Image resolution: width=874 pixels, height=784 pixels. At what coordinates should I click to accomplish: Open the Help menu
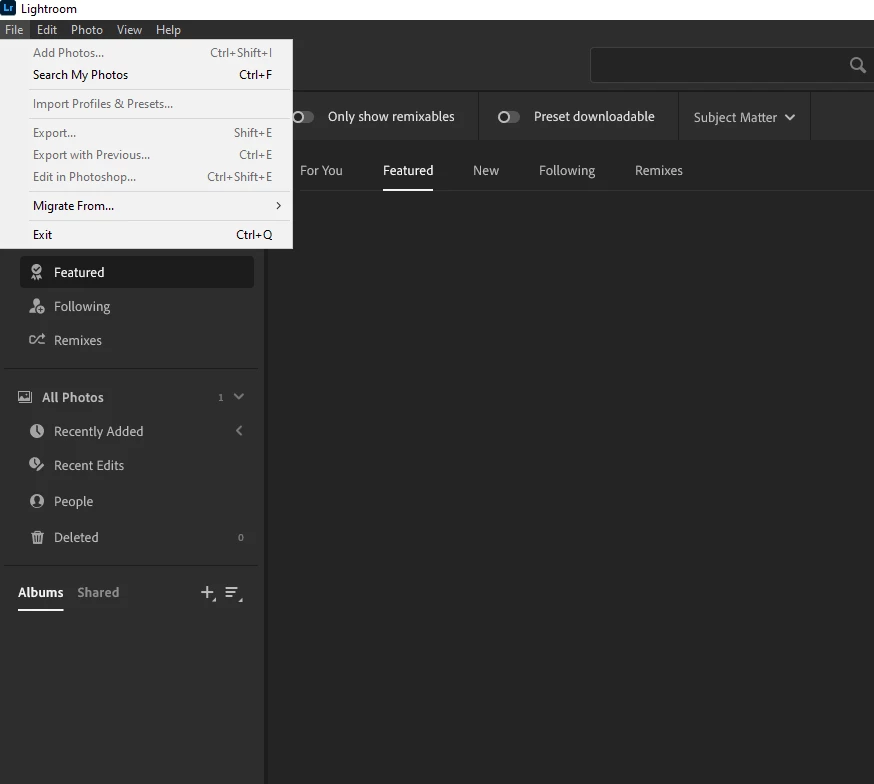[168, 30]
